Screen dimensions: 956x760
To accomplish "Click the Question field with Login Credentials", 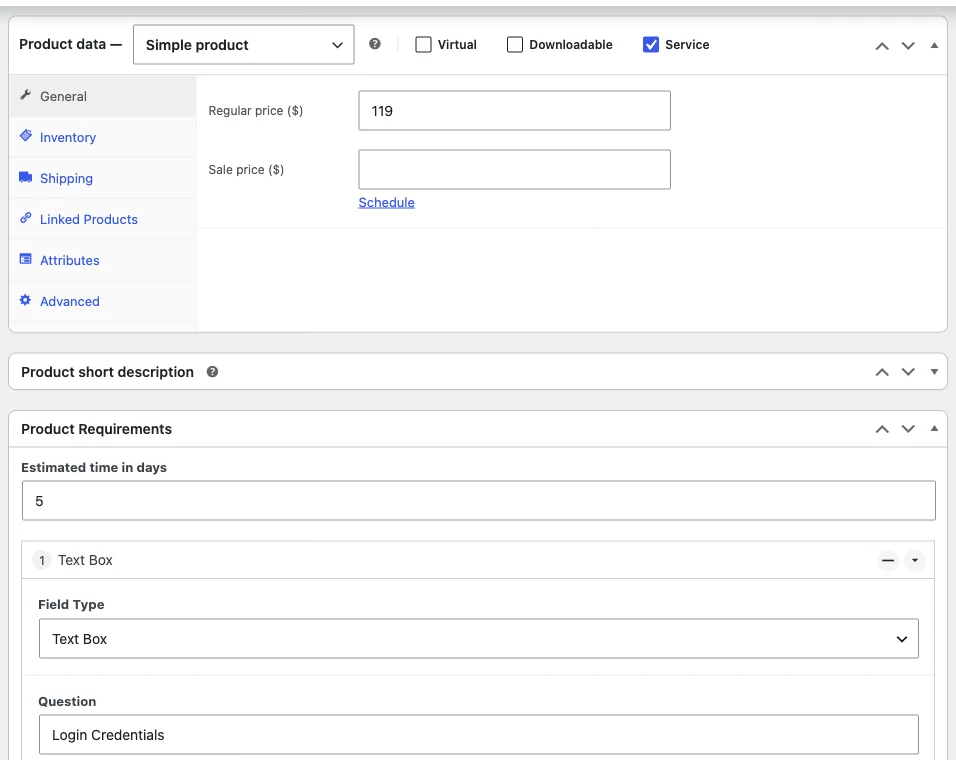I will (x=479, y=734).
